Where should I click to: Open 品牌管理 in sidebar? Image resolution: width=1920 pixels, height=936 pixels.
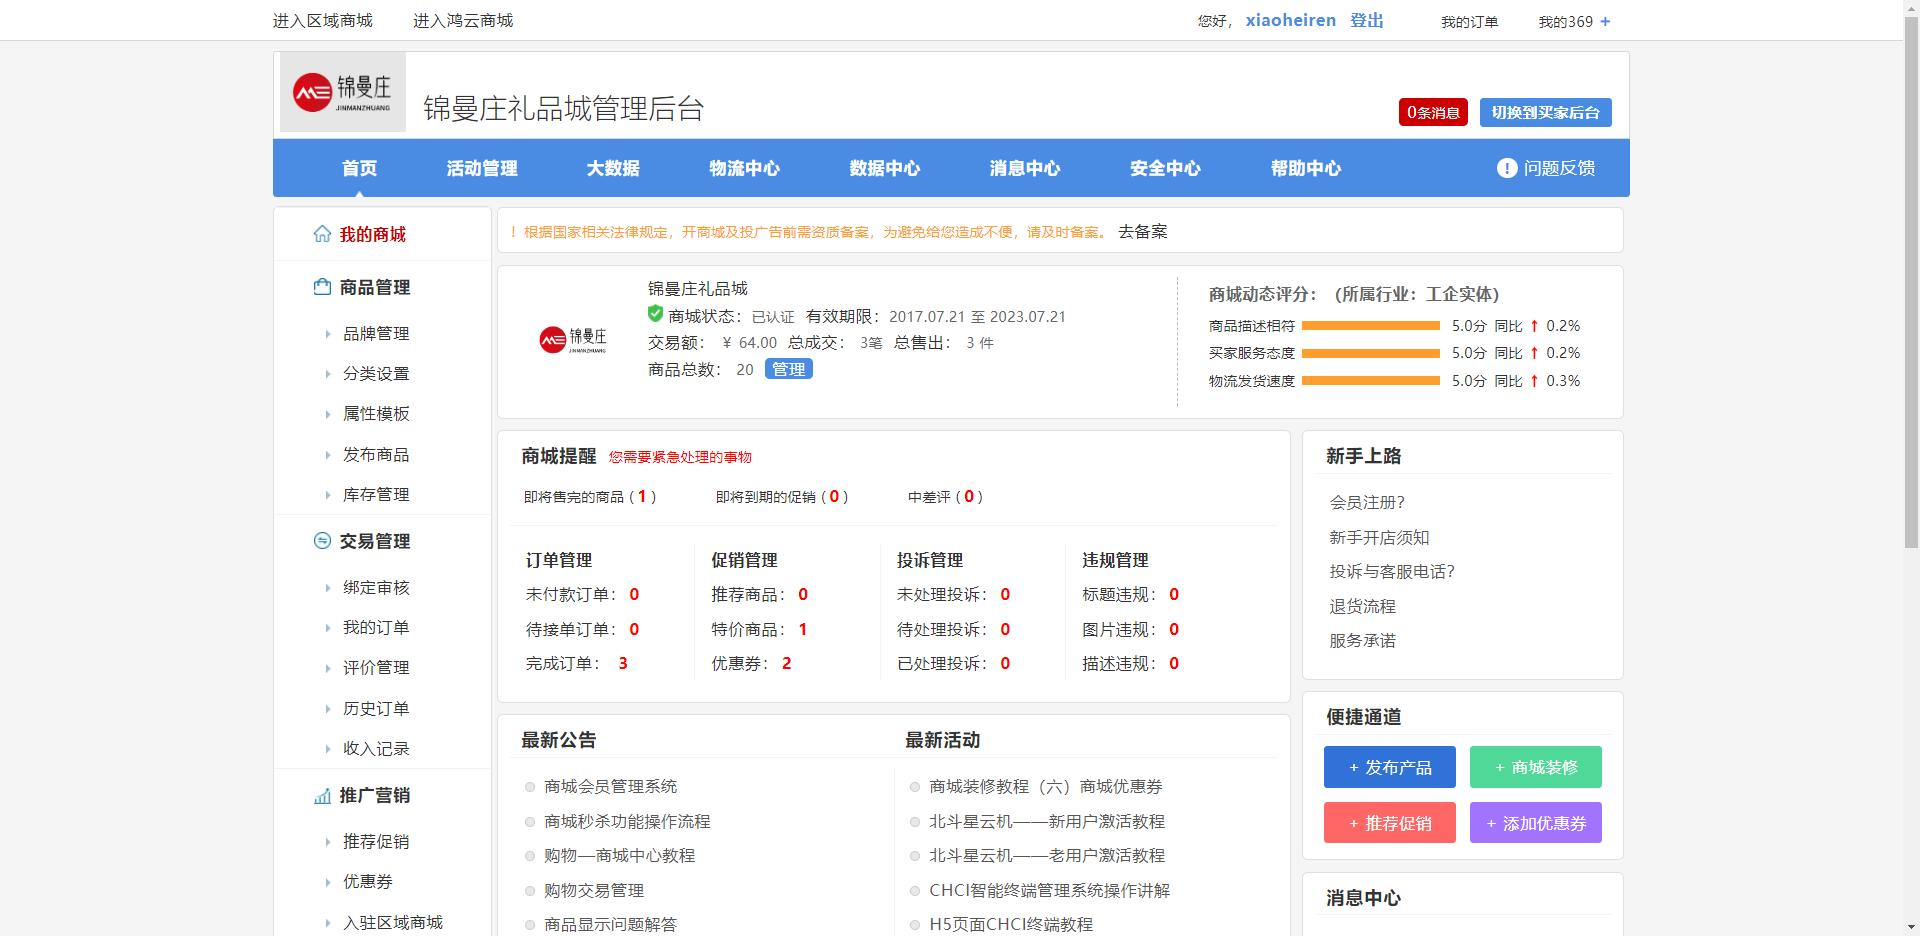click(376, 333)
